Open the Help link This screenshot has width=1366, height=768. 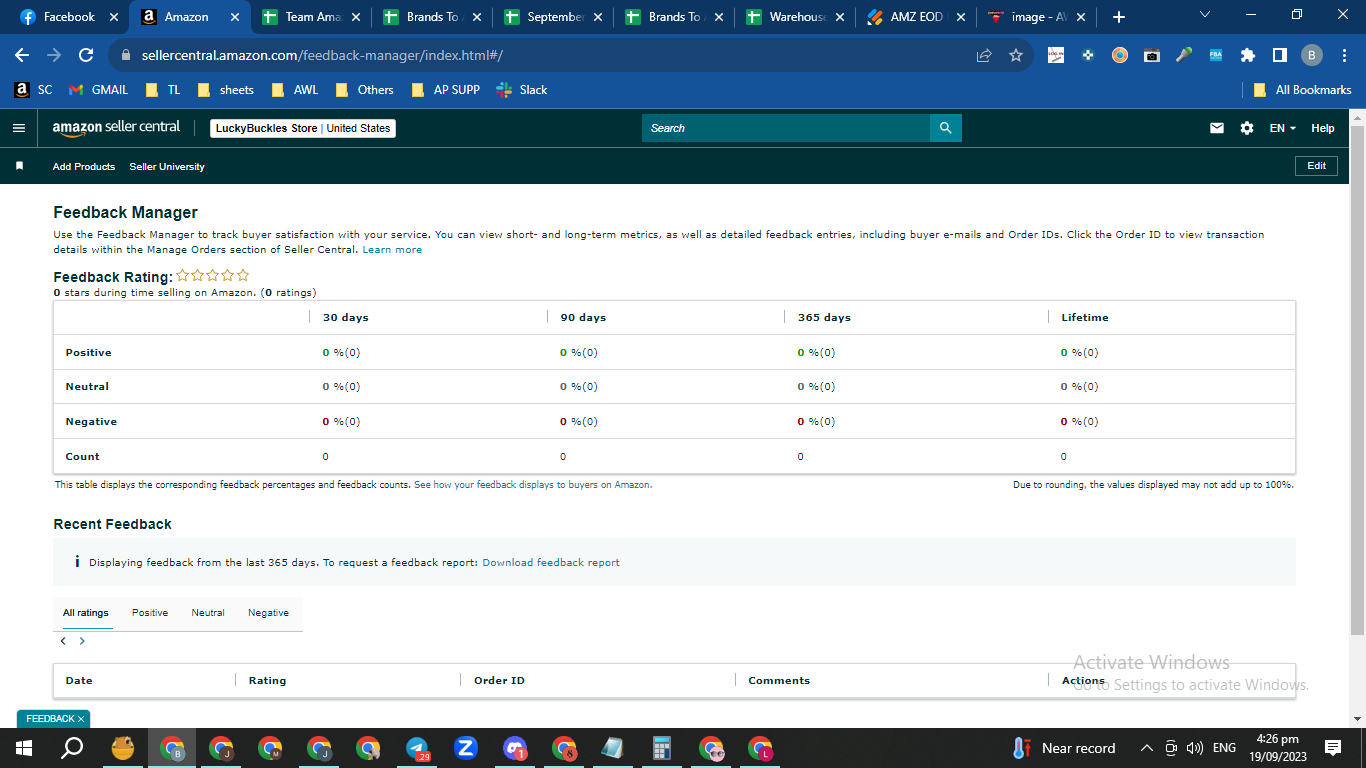pos(1323,128)
